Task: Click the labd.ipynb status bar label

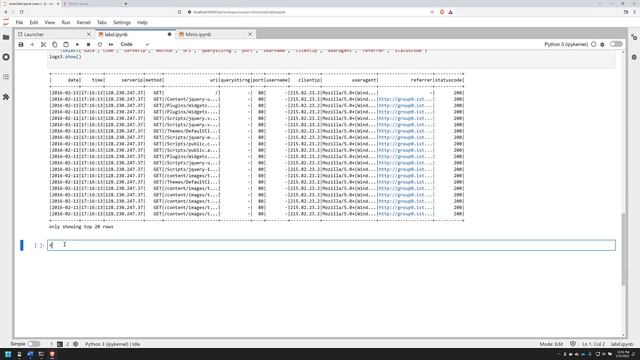Action: point(622,344)
